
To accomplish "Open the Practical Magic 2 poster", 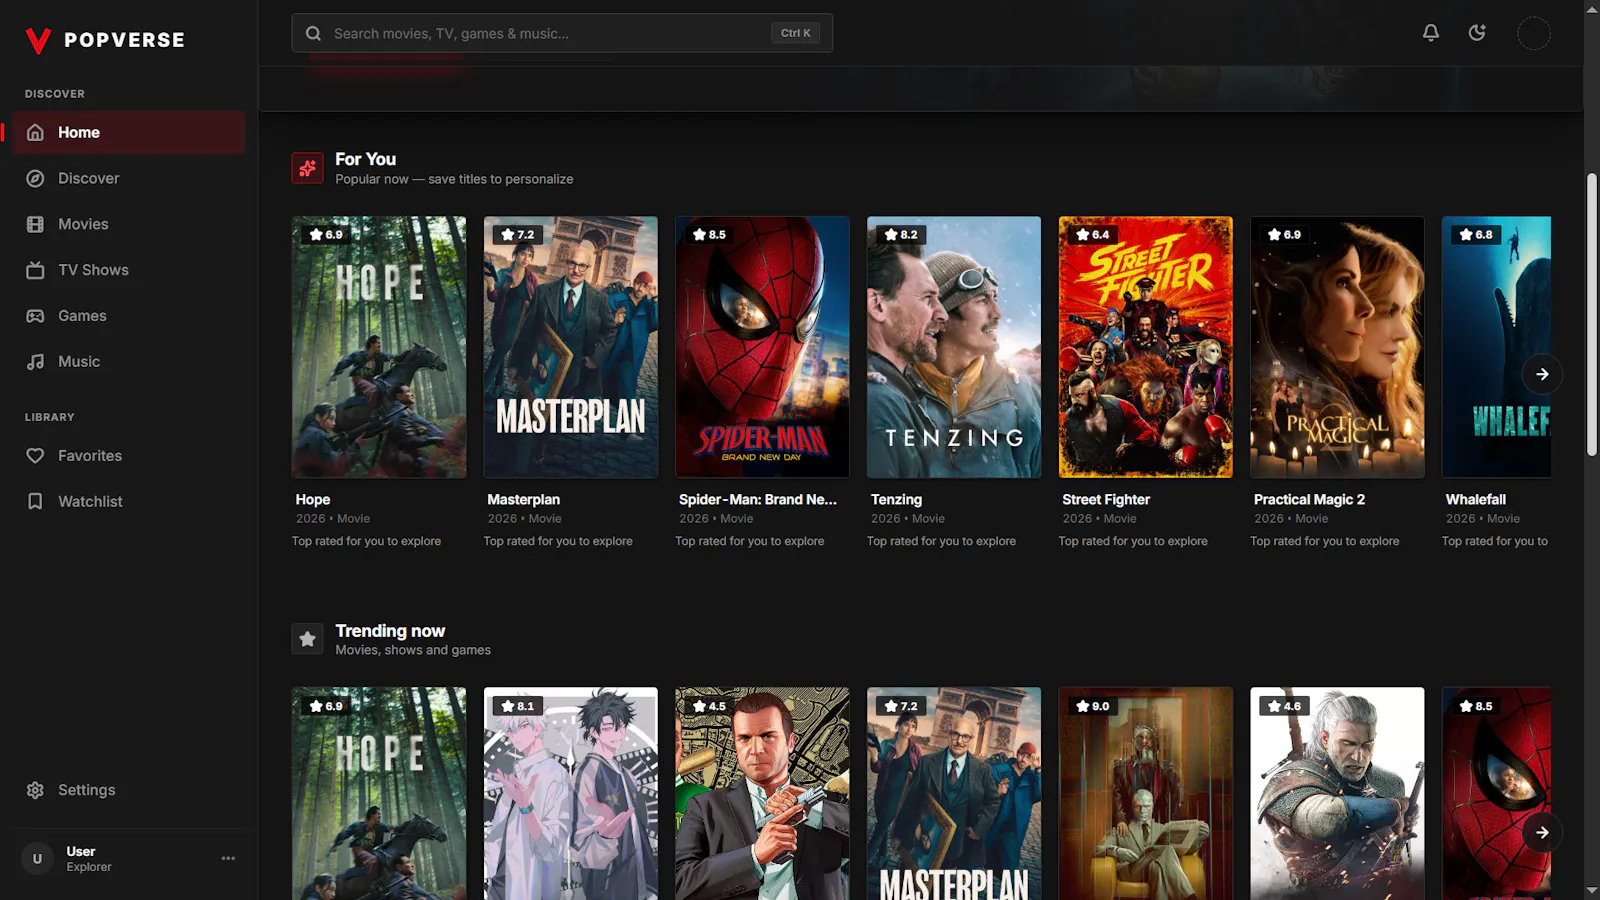I will [x=1337, y=347].
